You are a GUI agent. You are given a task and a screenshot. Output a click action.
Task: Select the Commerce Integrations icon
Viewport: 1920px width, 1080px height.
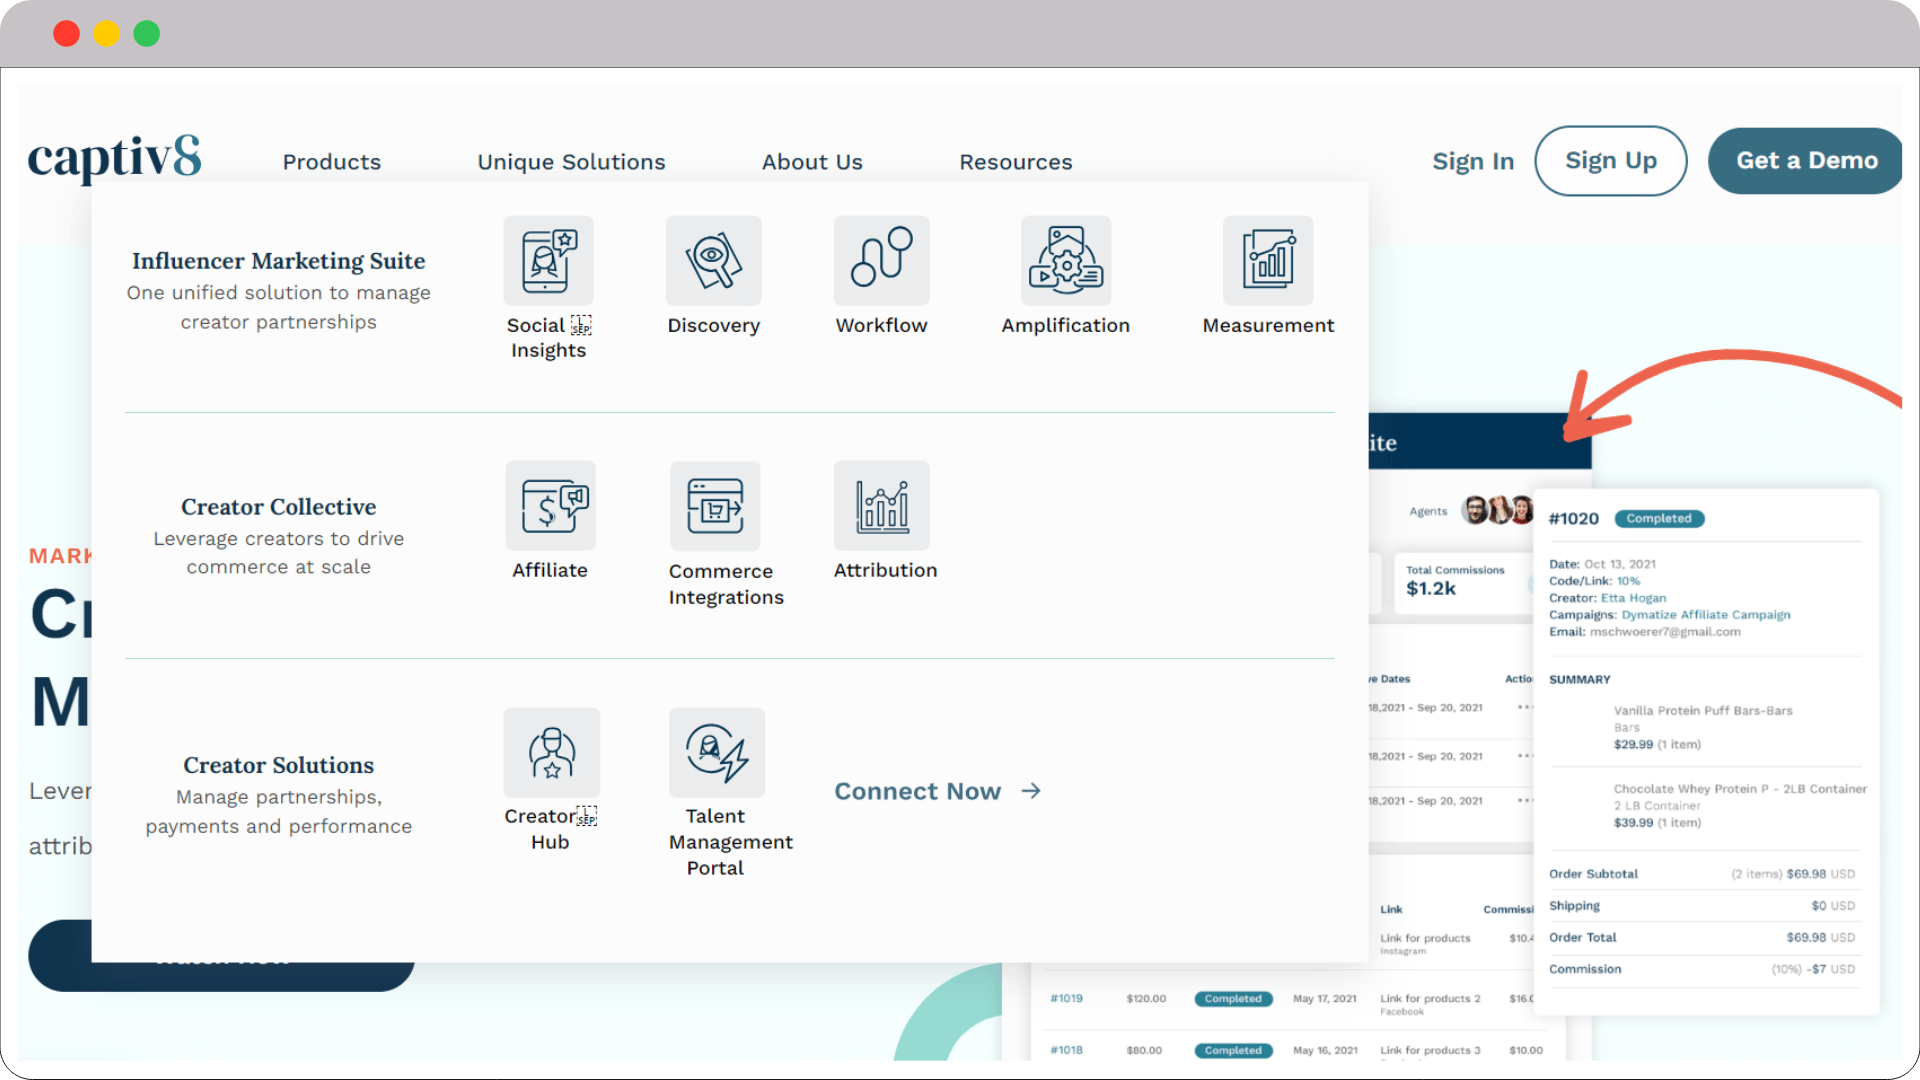pyautogui.click(x=715, y=505)
